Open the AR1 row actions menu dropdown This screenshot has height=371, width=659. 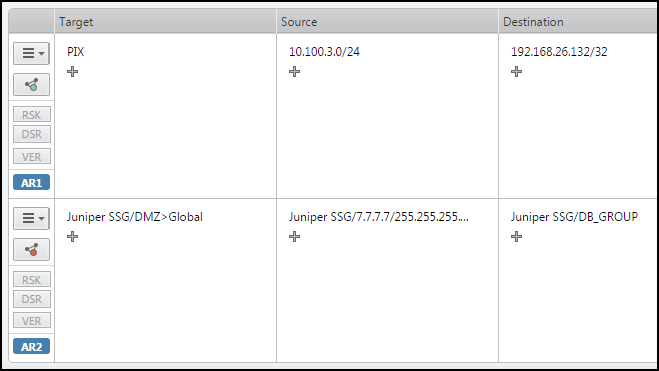[x=32, y=53]
